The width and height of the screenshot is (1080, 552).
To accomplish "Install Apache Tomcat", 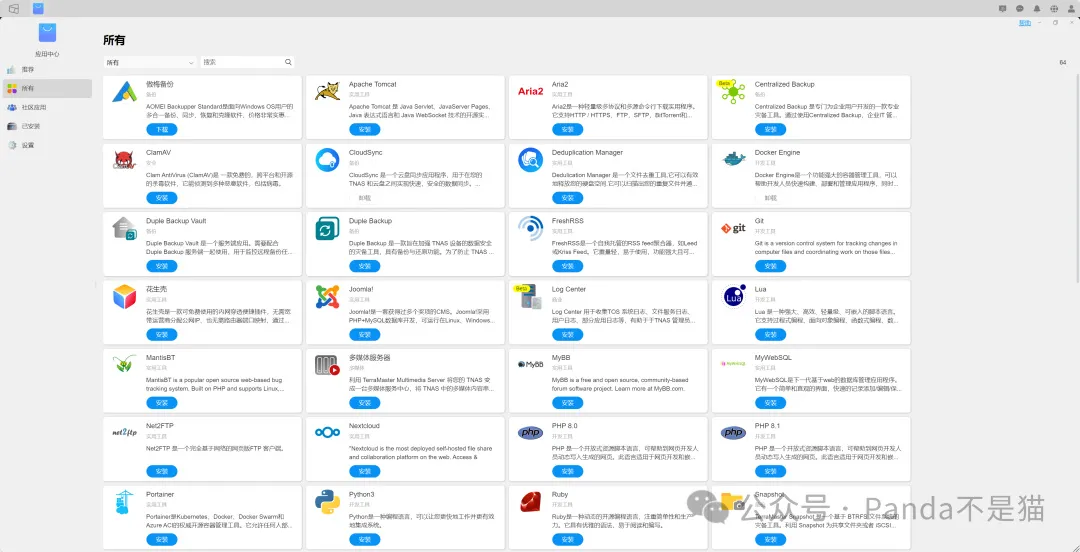I will pos(364,130).
